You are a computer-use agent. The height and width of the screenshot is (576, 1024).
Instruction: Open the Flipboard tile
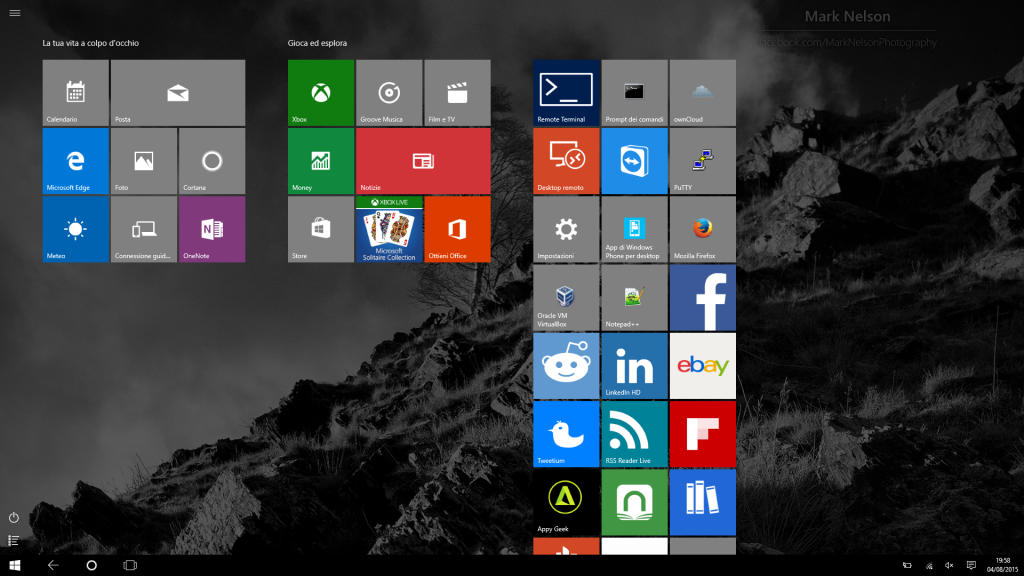click(703, 434)
